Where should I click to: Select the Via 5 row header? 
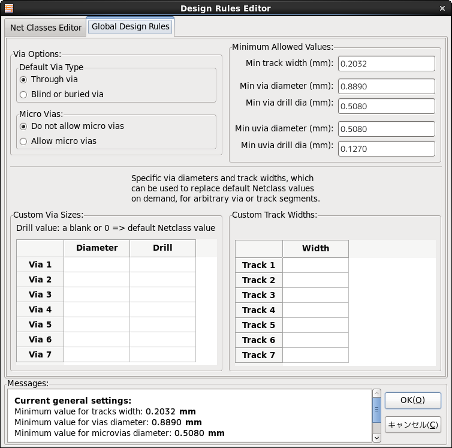[x=40, y=325]
